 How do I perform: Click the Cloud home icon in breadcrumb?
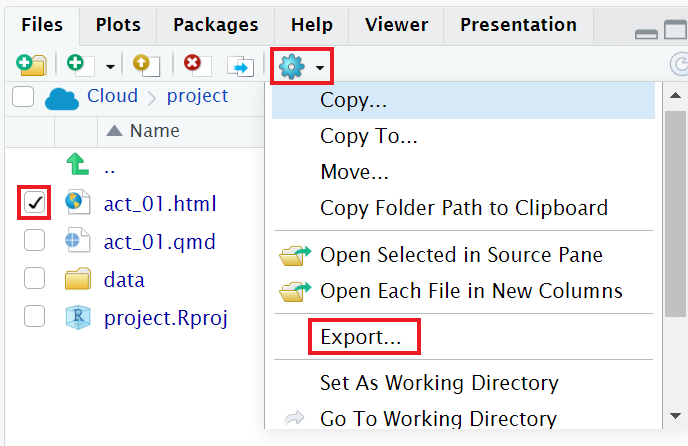[62, 97]
